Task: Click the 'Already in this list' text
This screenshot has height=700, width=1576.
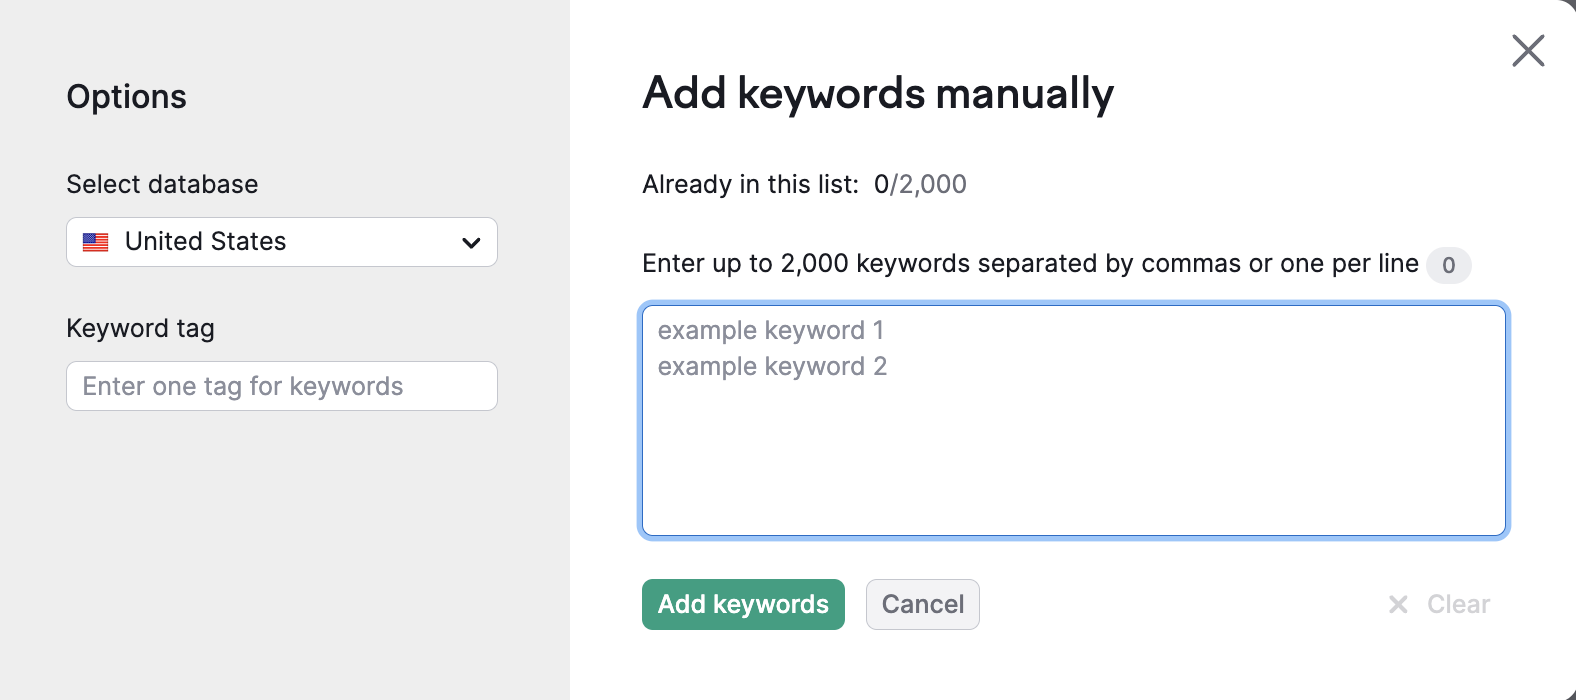Action: 750,184
